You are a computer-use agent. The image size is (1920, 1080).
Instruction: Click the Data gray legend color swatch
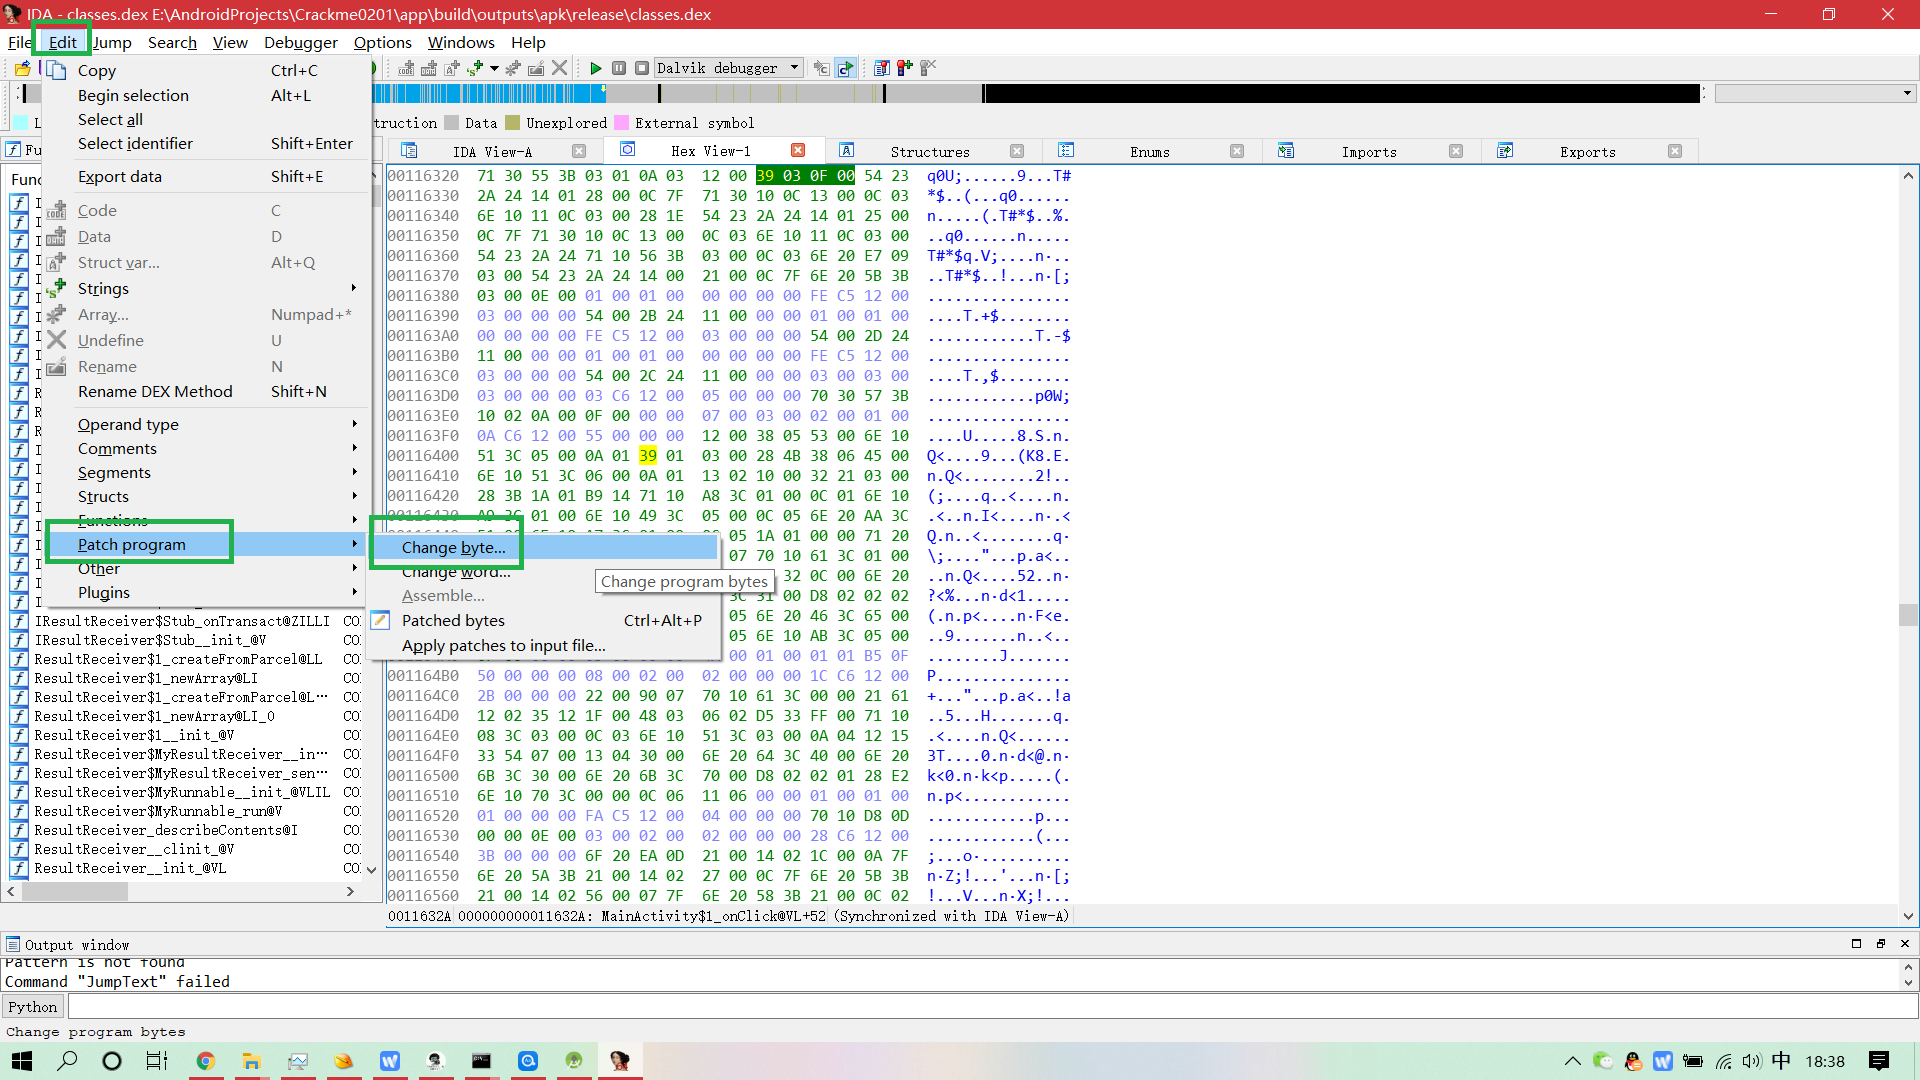coord(451,122)
